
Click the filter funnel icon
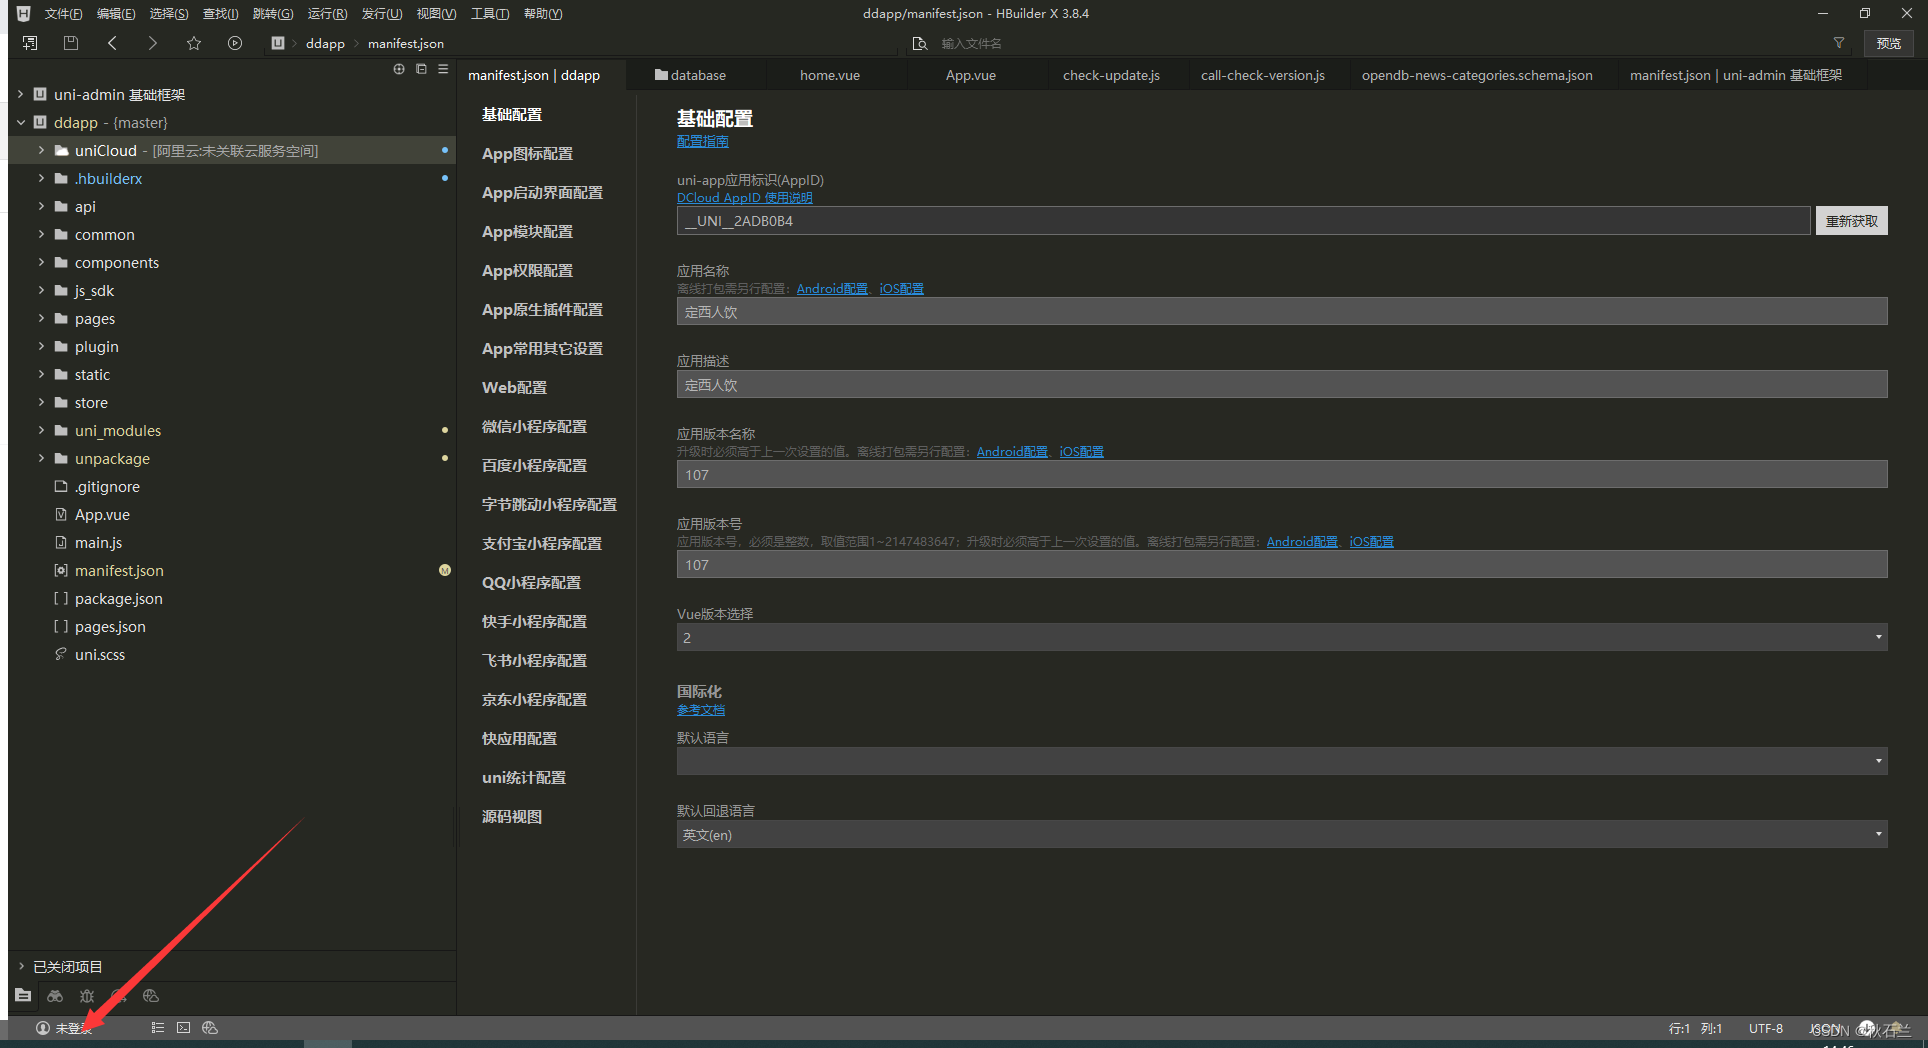(x=1839, y=43)
